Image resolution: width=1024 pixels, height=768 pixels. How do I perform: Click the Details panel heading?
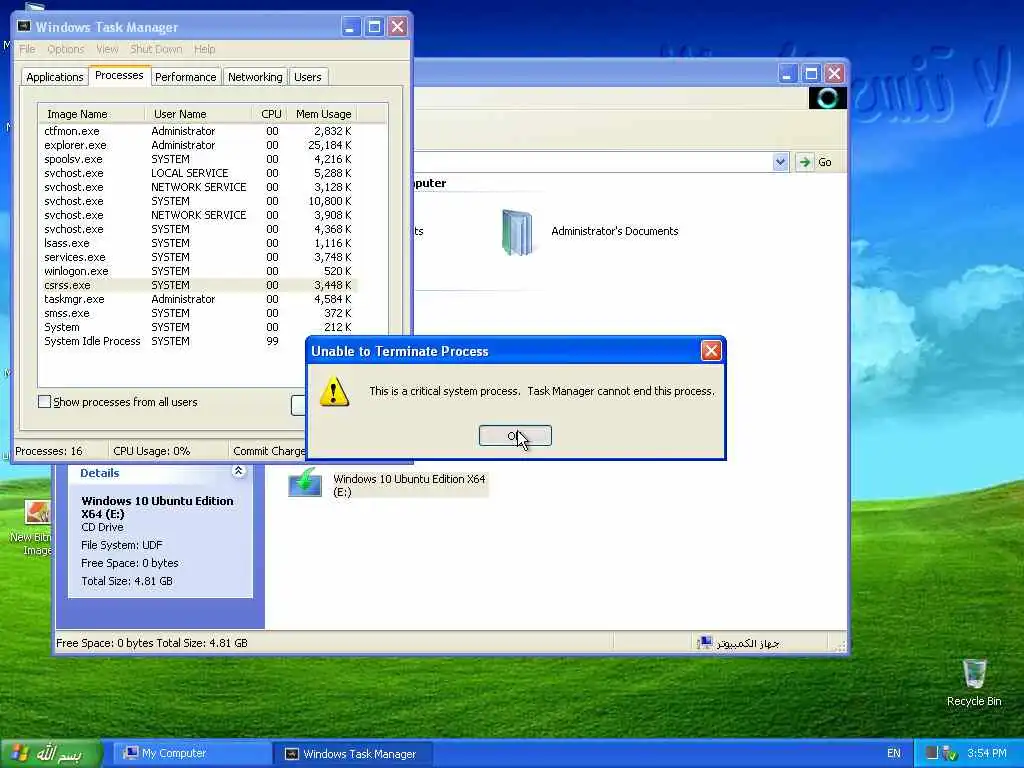click(99, 473)
